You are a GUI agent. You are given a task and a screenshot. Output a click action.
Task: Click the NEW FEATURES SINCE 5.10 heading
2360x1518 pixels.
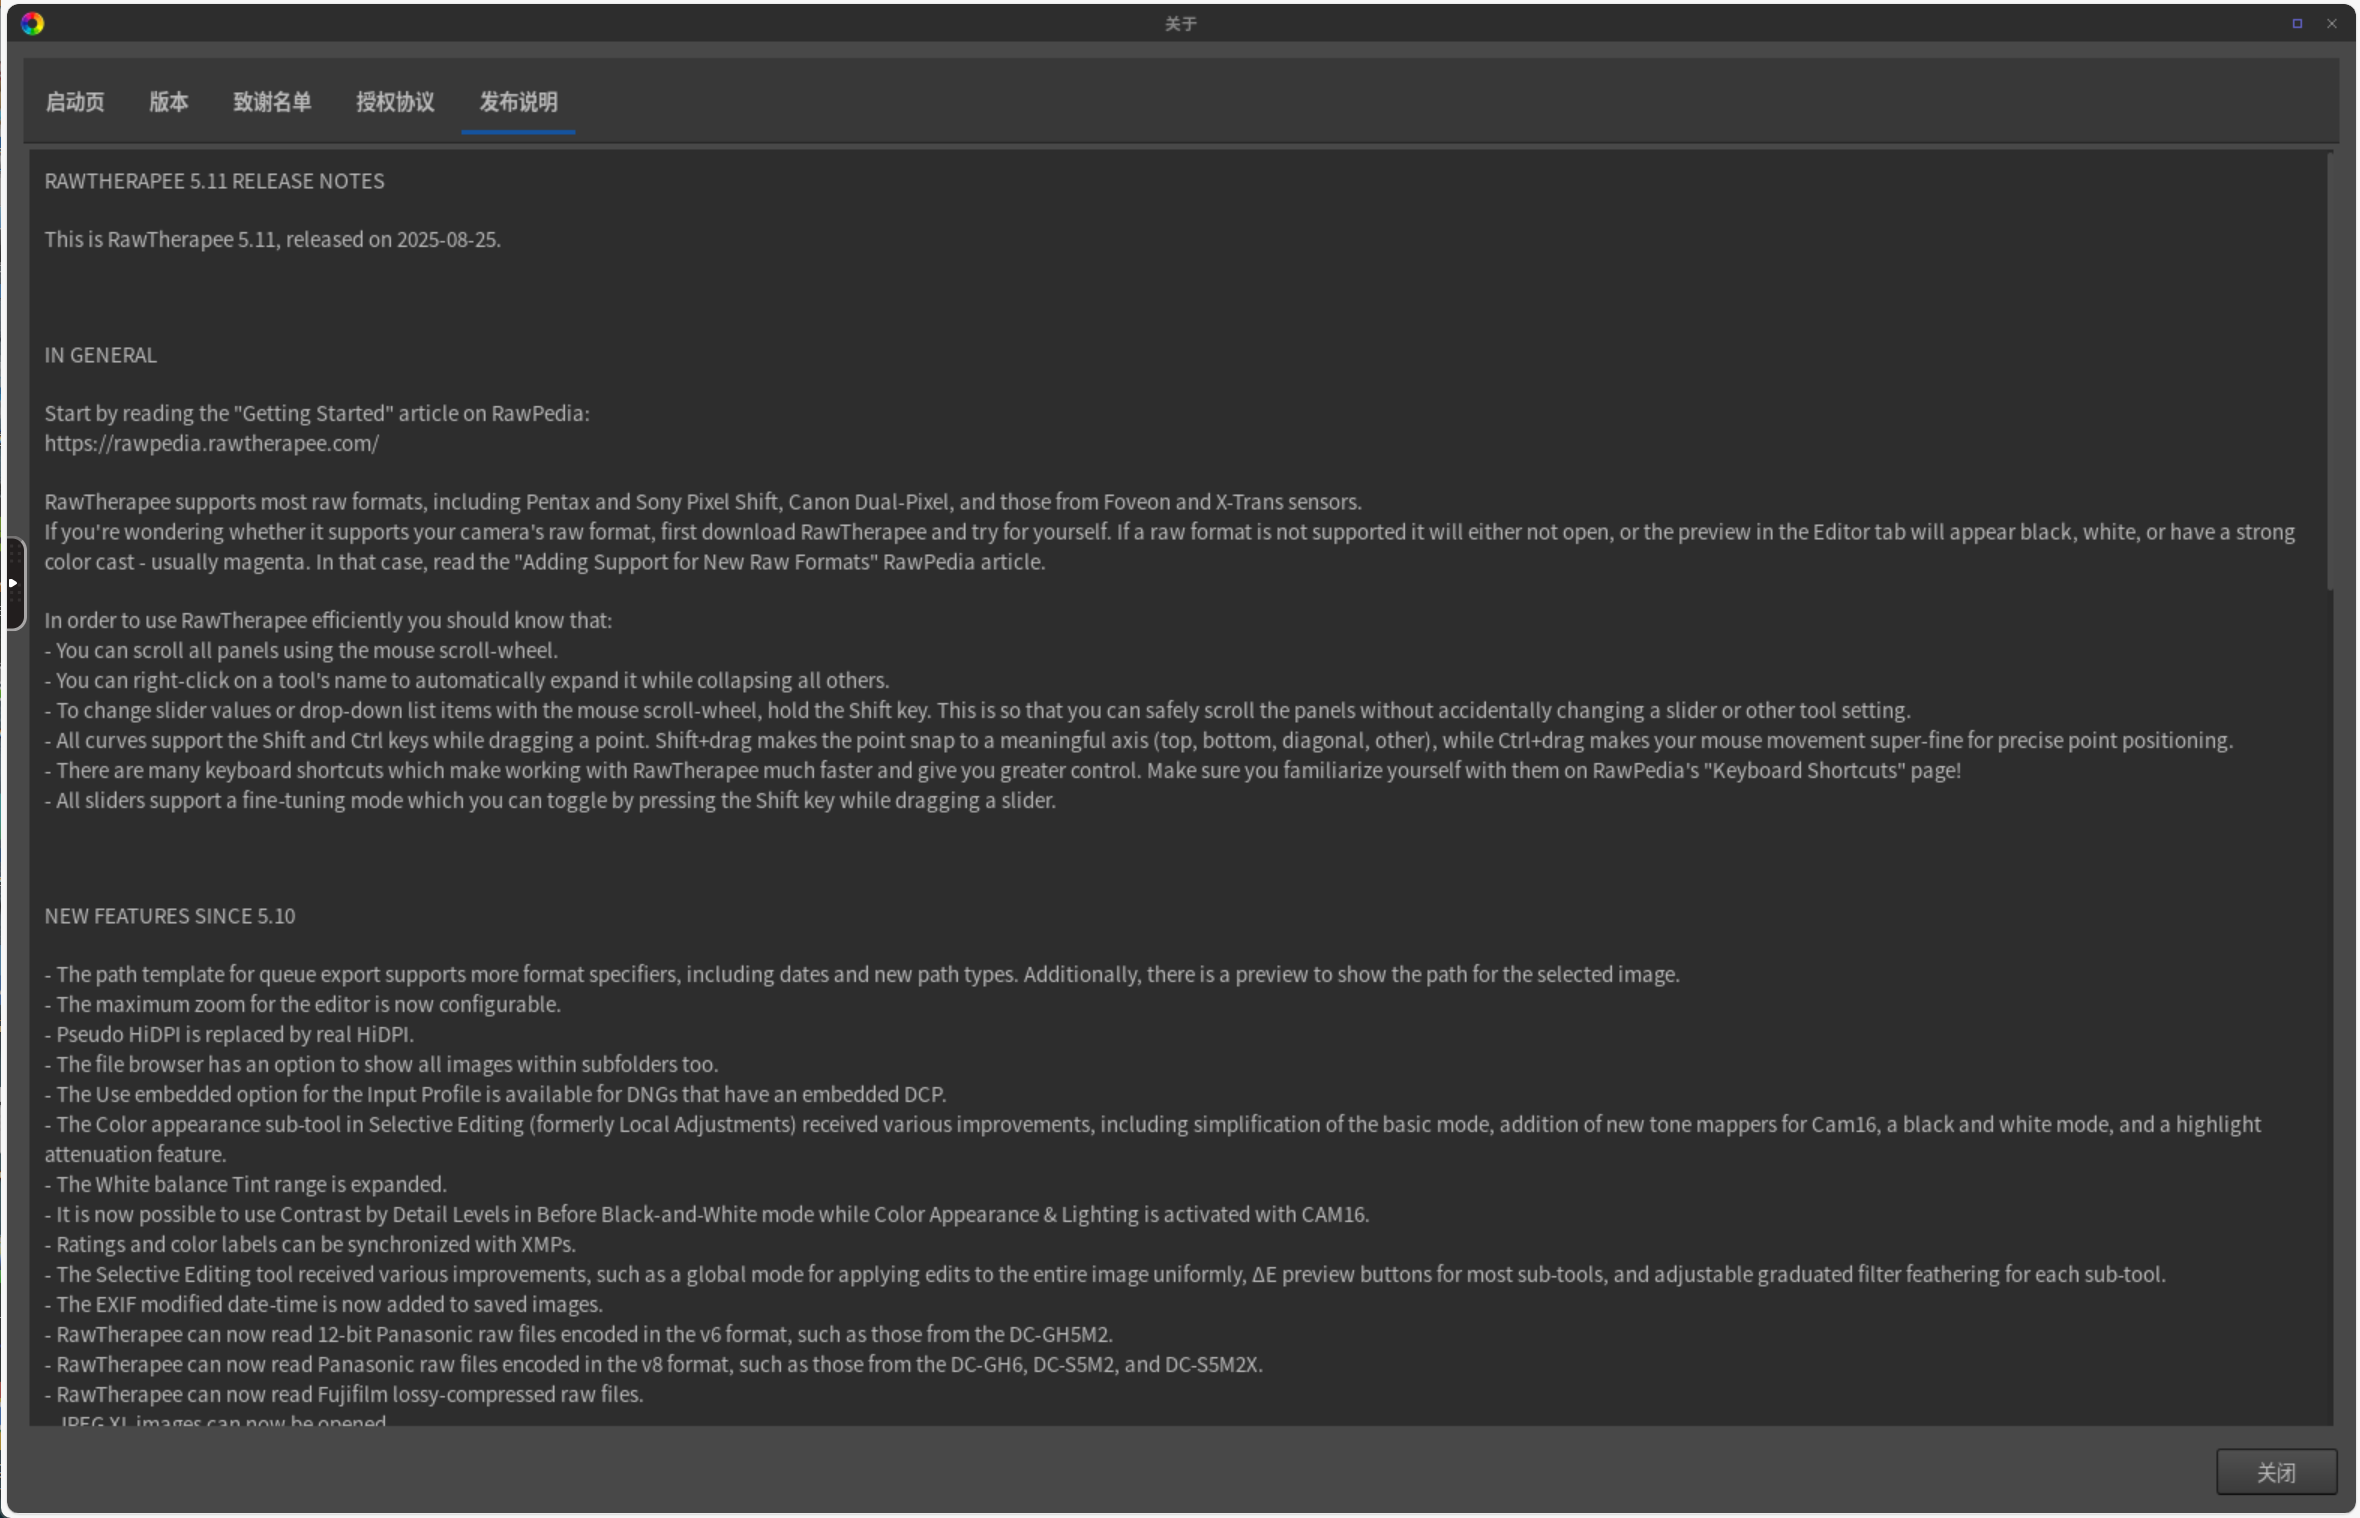(x=169, y=917)
